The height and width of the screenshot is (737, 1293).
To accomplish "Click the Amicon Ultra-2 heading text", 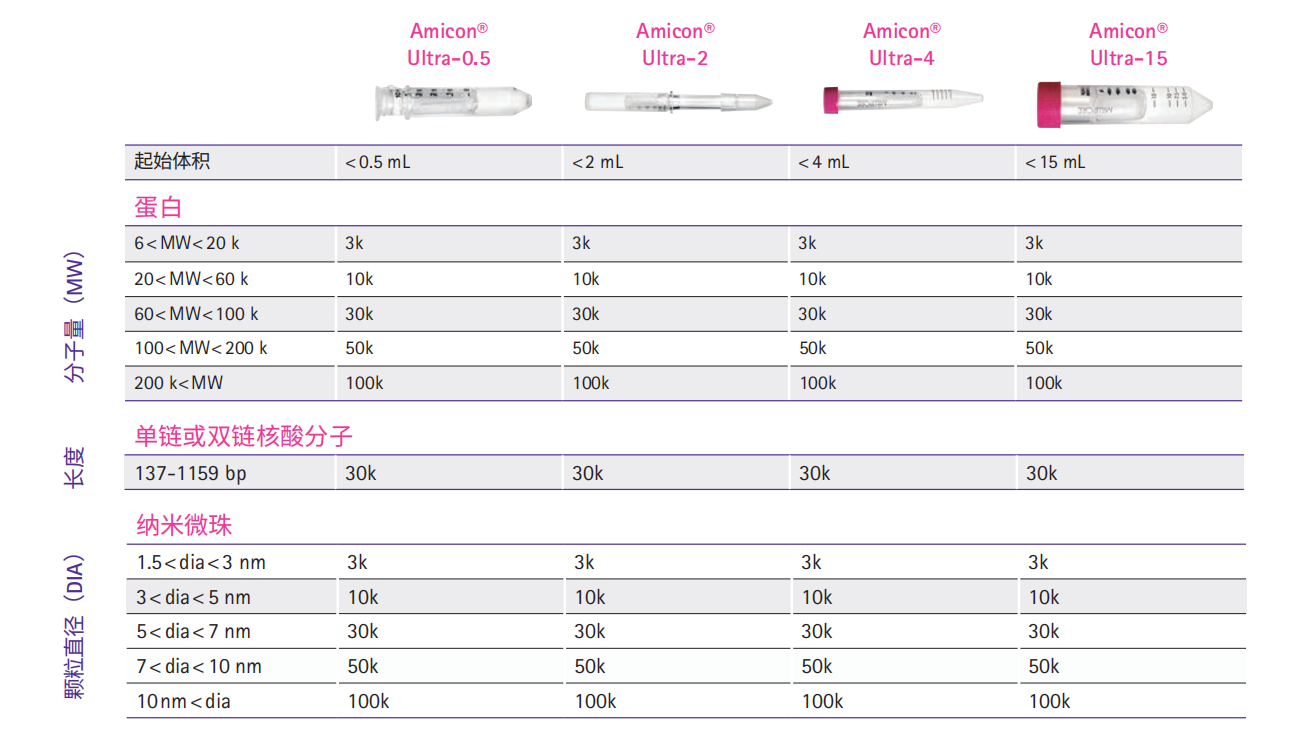I will (x=675, y=45).
